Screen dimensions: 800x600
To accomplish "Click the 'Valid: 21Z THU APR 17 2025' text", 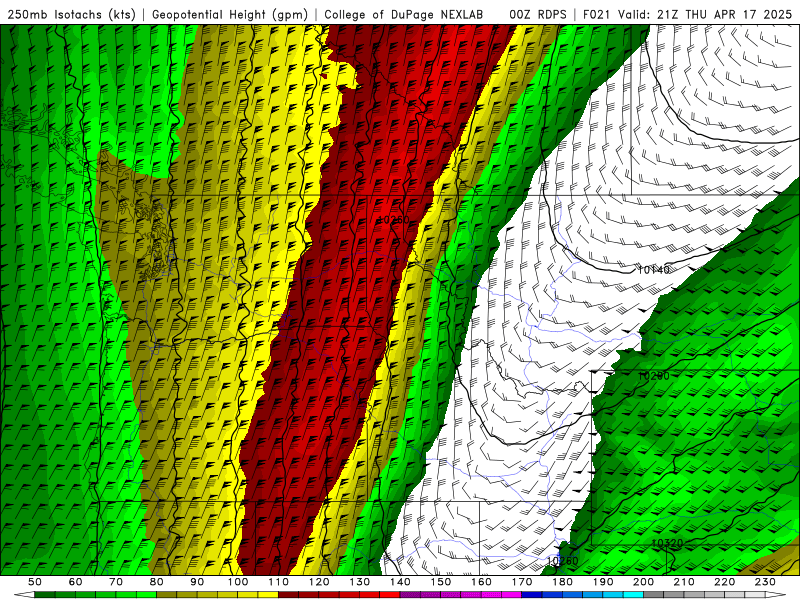I will 706,15.
